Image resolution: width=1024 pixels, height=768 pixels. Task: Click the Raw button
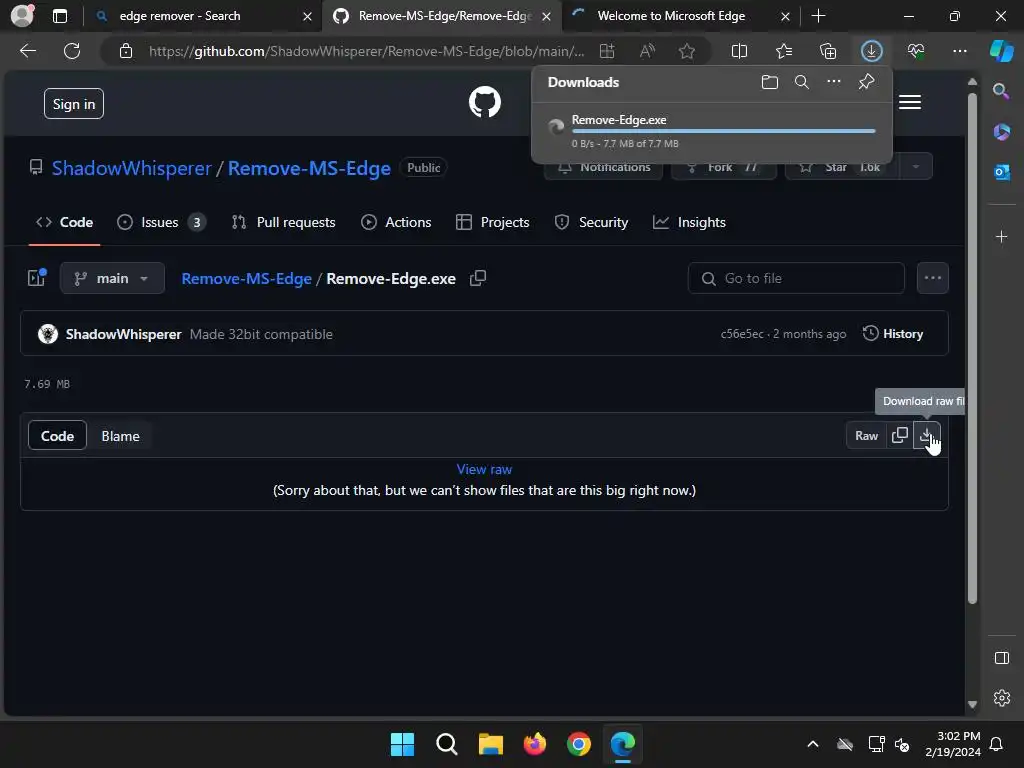(867, 436)
